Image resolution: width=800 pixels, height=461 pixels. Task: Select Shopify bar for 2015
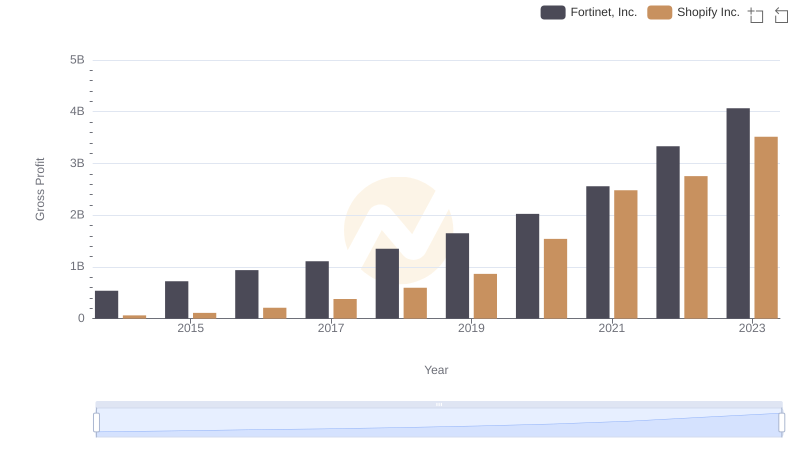tap(205, 316)
